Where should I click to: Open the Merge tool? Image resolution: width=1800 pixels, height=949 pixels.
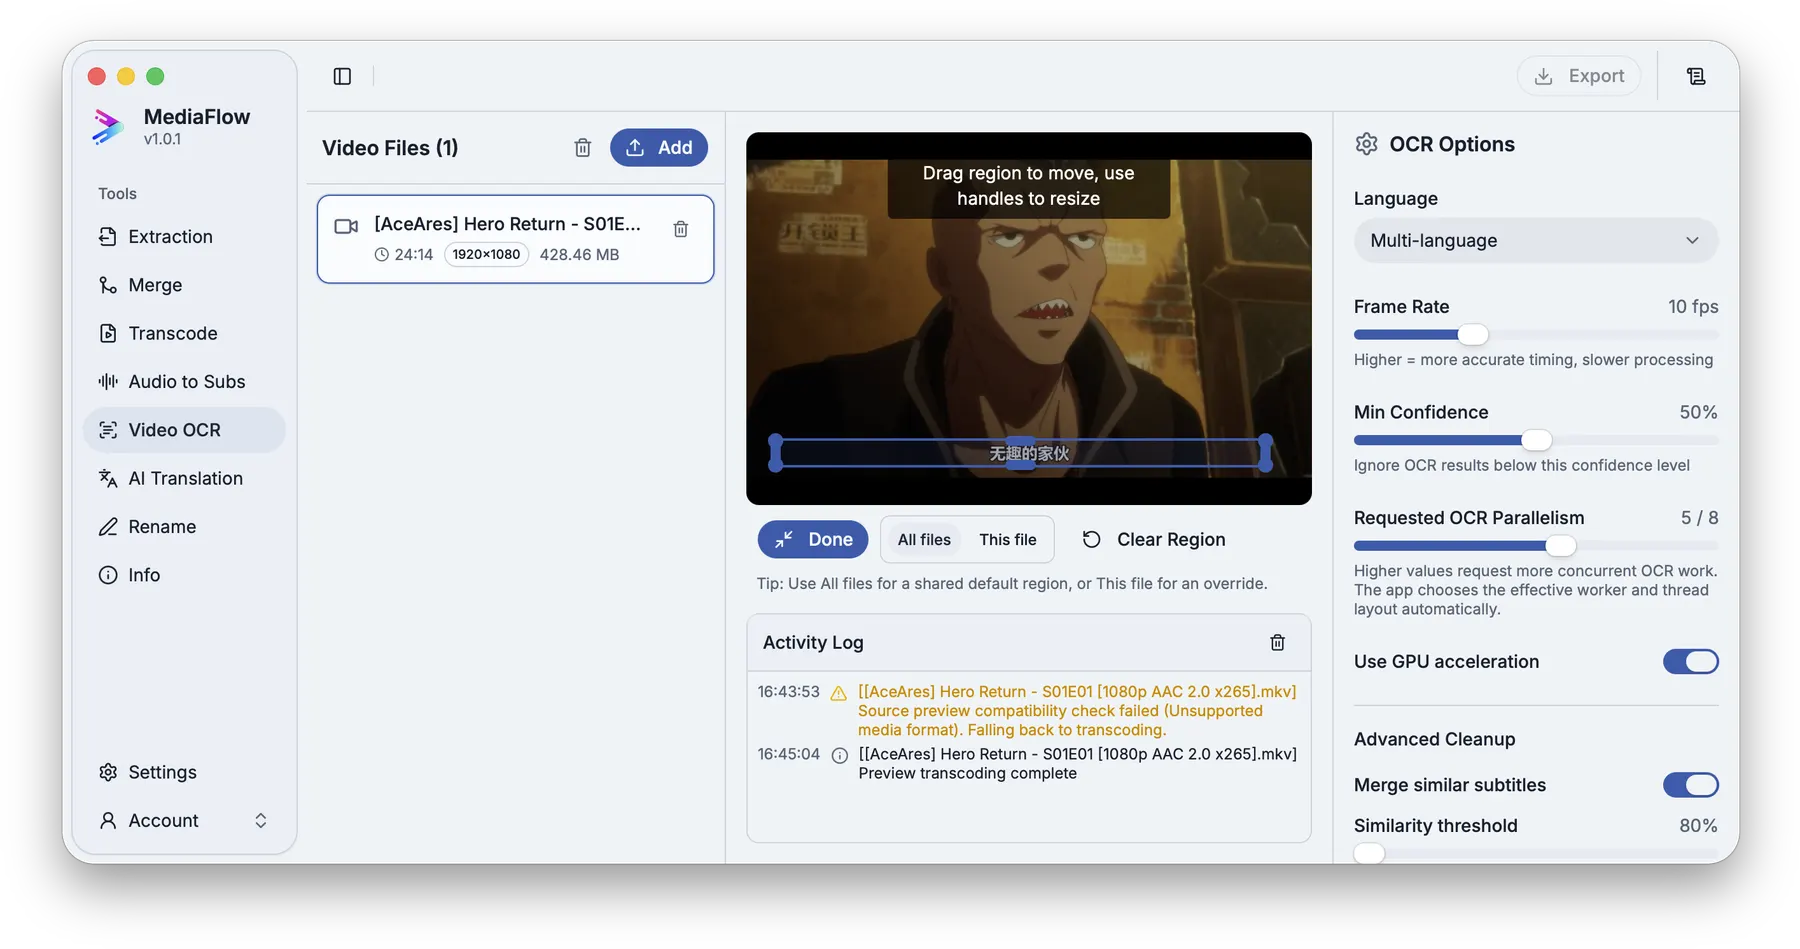pyautogui.click(x=184, y=285)
